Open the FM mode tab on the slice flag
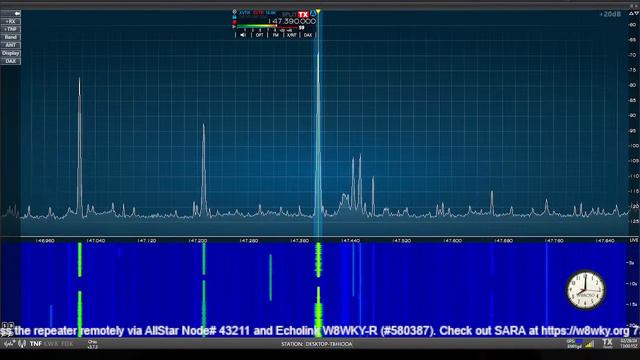640x360 pixels. 276,35
